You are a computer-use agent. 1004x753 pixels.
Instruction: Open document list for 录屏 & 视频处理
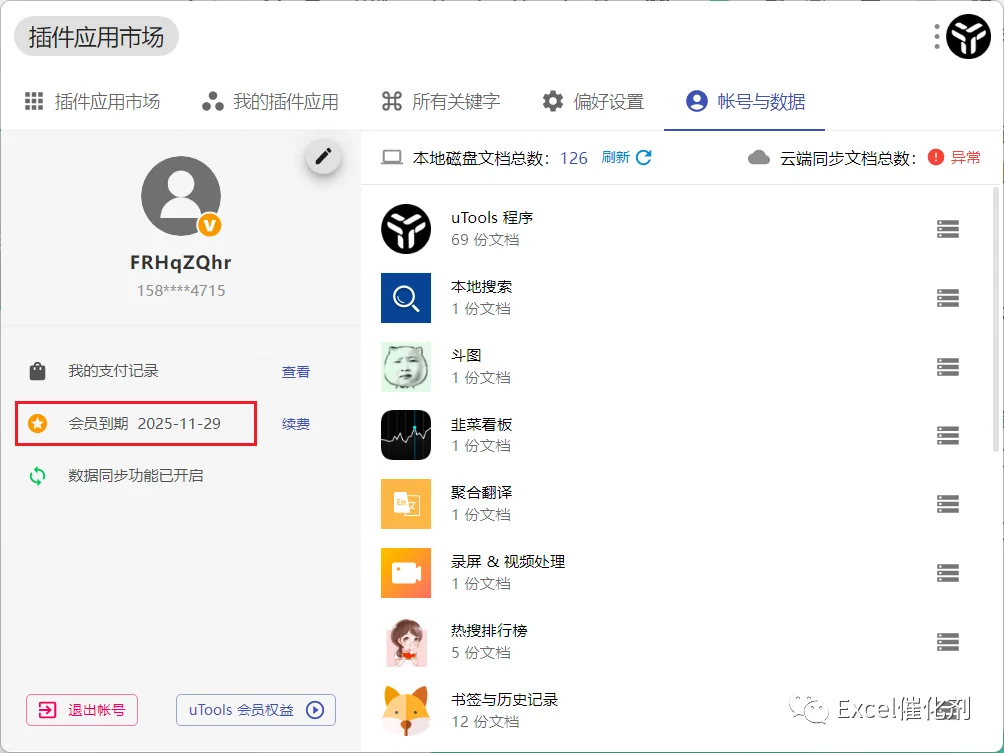[x=948, y=573]
